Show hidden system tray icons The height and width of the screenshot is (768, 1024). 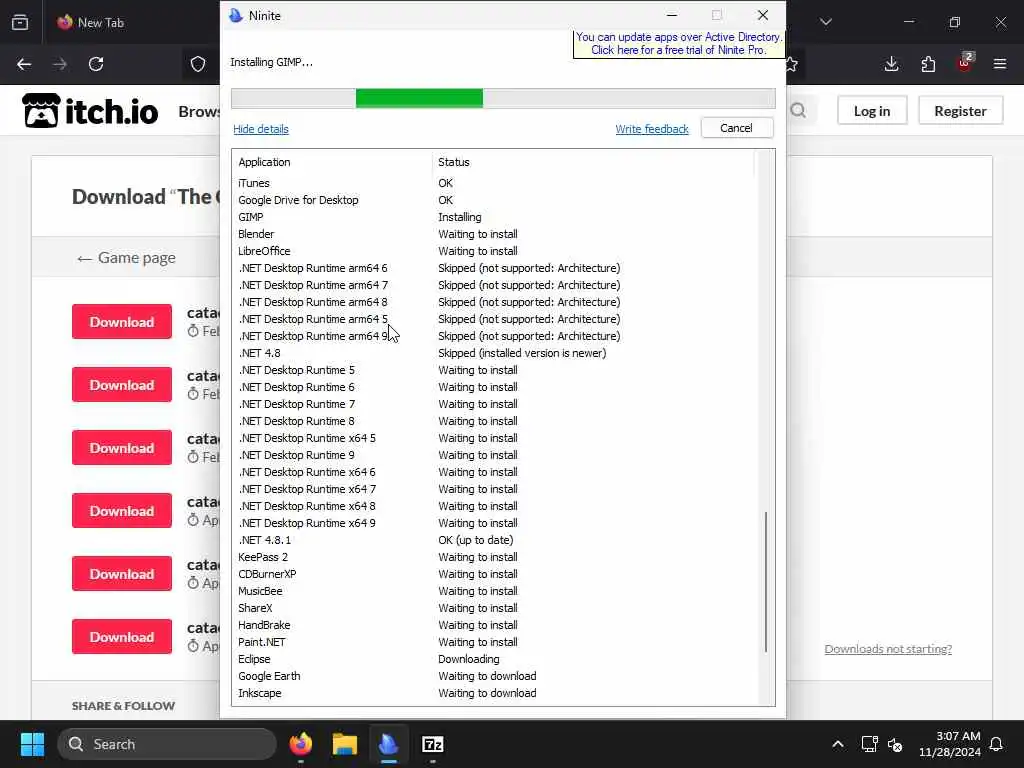pos(838,744)
